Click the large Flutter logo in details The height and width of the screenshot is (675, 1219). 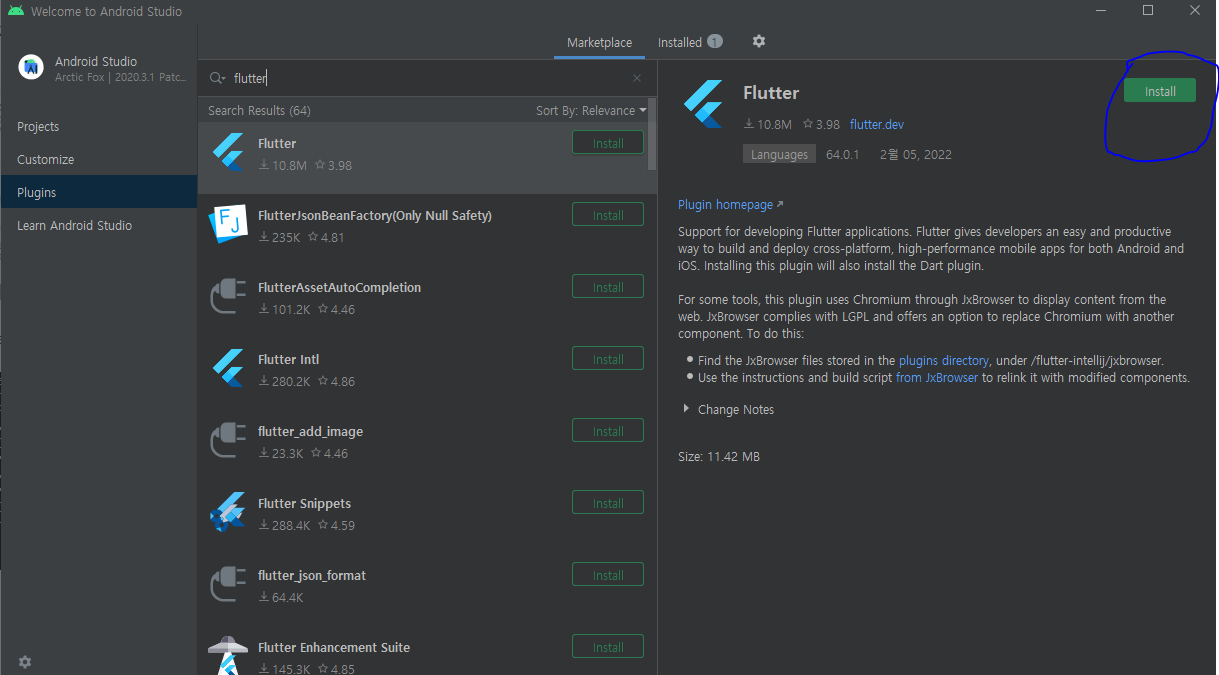point(703,104)
